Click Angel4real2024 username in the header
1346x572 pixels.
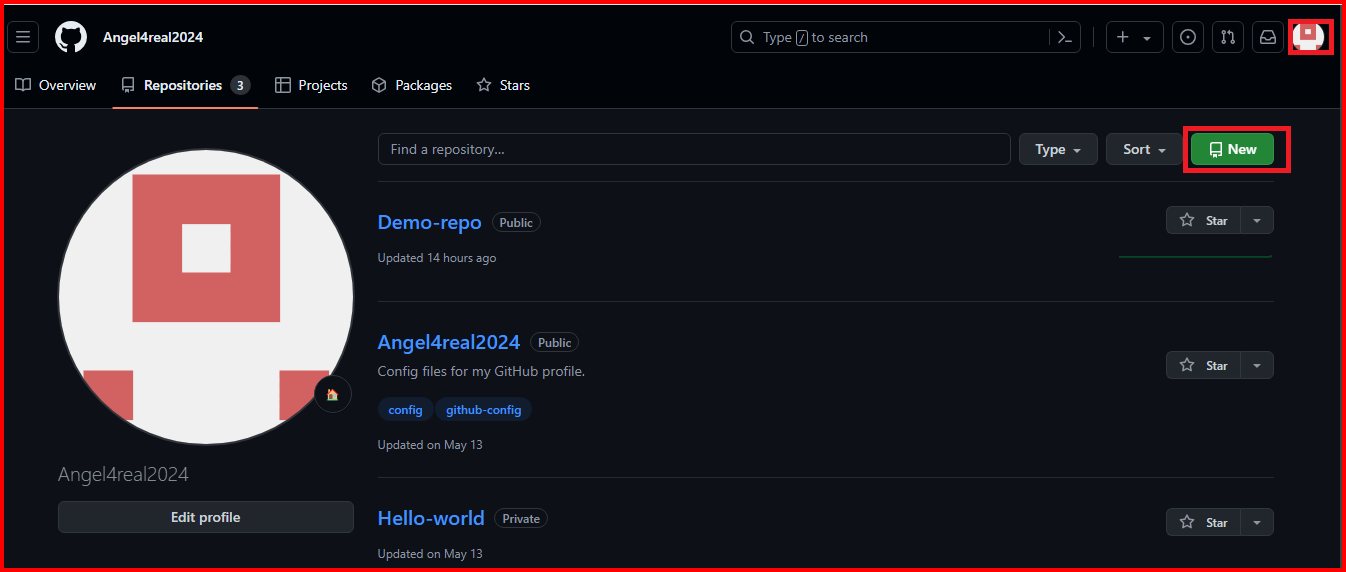[x=153, y=37]
